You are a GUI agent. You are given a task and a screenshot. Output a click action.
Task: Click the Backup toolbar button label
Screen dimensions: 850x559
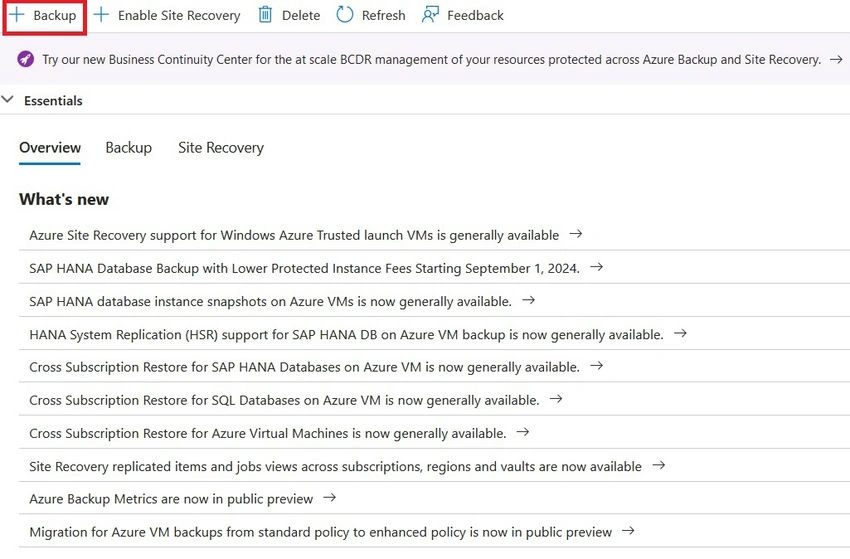[55, 15]
